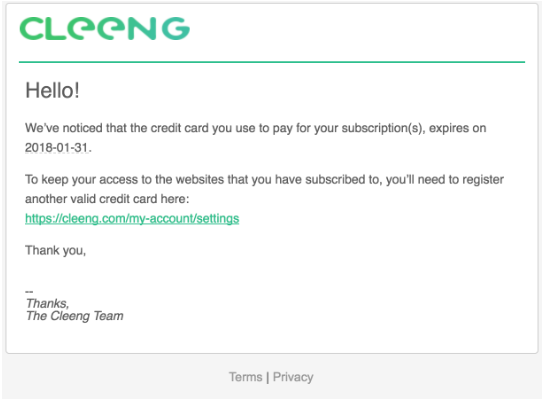This screenshot has width=547, height=401.
Task: Click the Hello! heading
Action: click(x=52, y=91)
